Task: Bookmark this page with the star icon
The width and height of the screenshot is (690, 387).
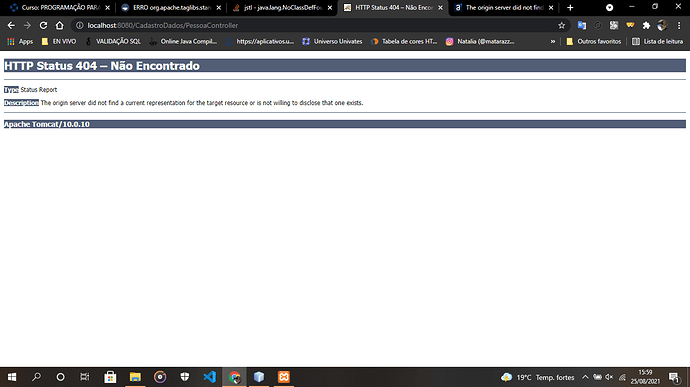Action: click(x=562, y=26)
